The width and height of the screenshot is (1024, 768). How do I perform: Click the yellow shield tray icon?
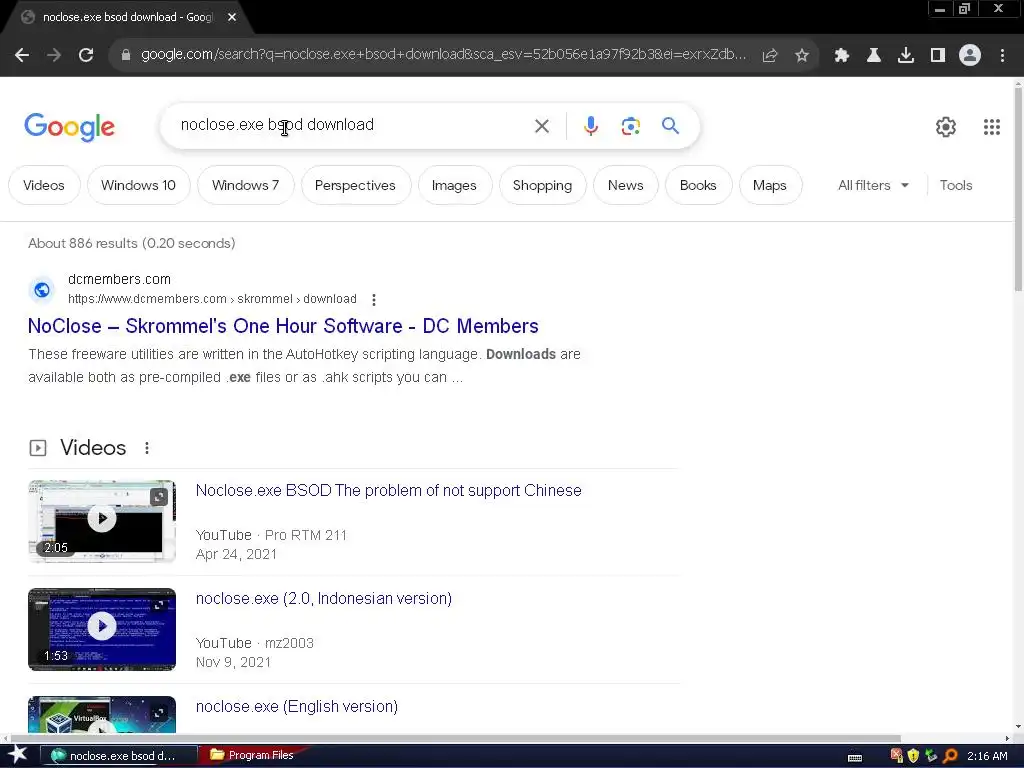913,756
